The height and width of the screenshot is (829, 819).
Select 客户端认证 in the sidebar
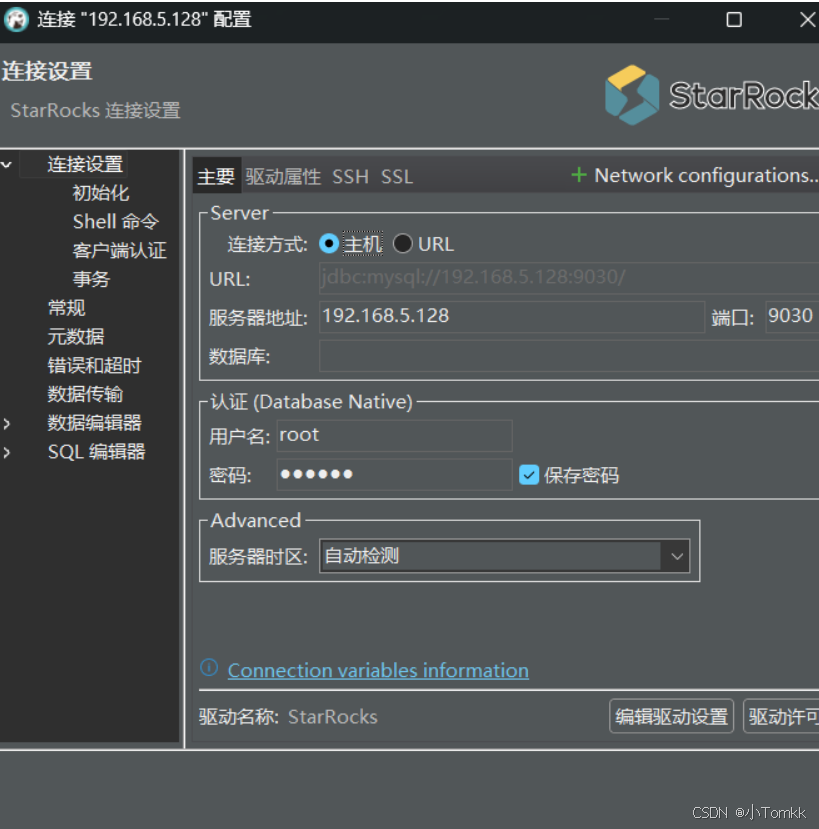pyautogui.click(x=120, y=251)
